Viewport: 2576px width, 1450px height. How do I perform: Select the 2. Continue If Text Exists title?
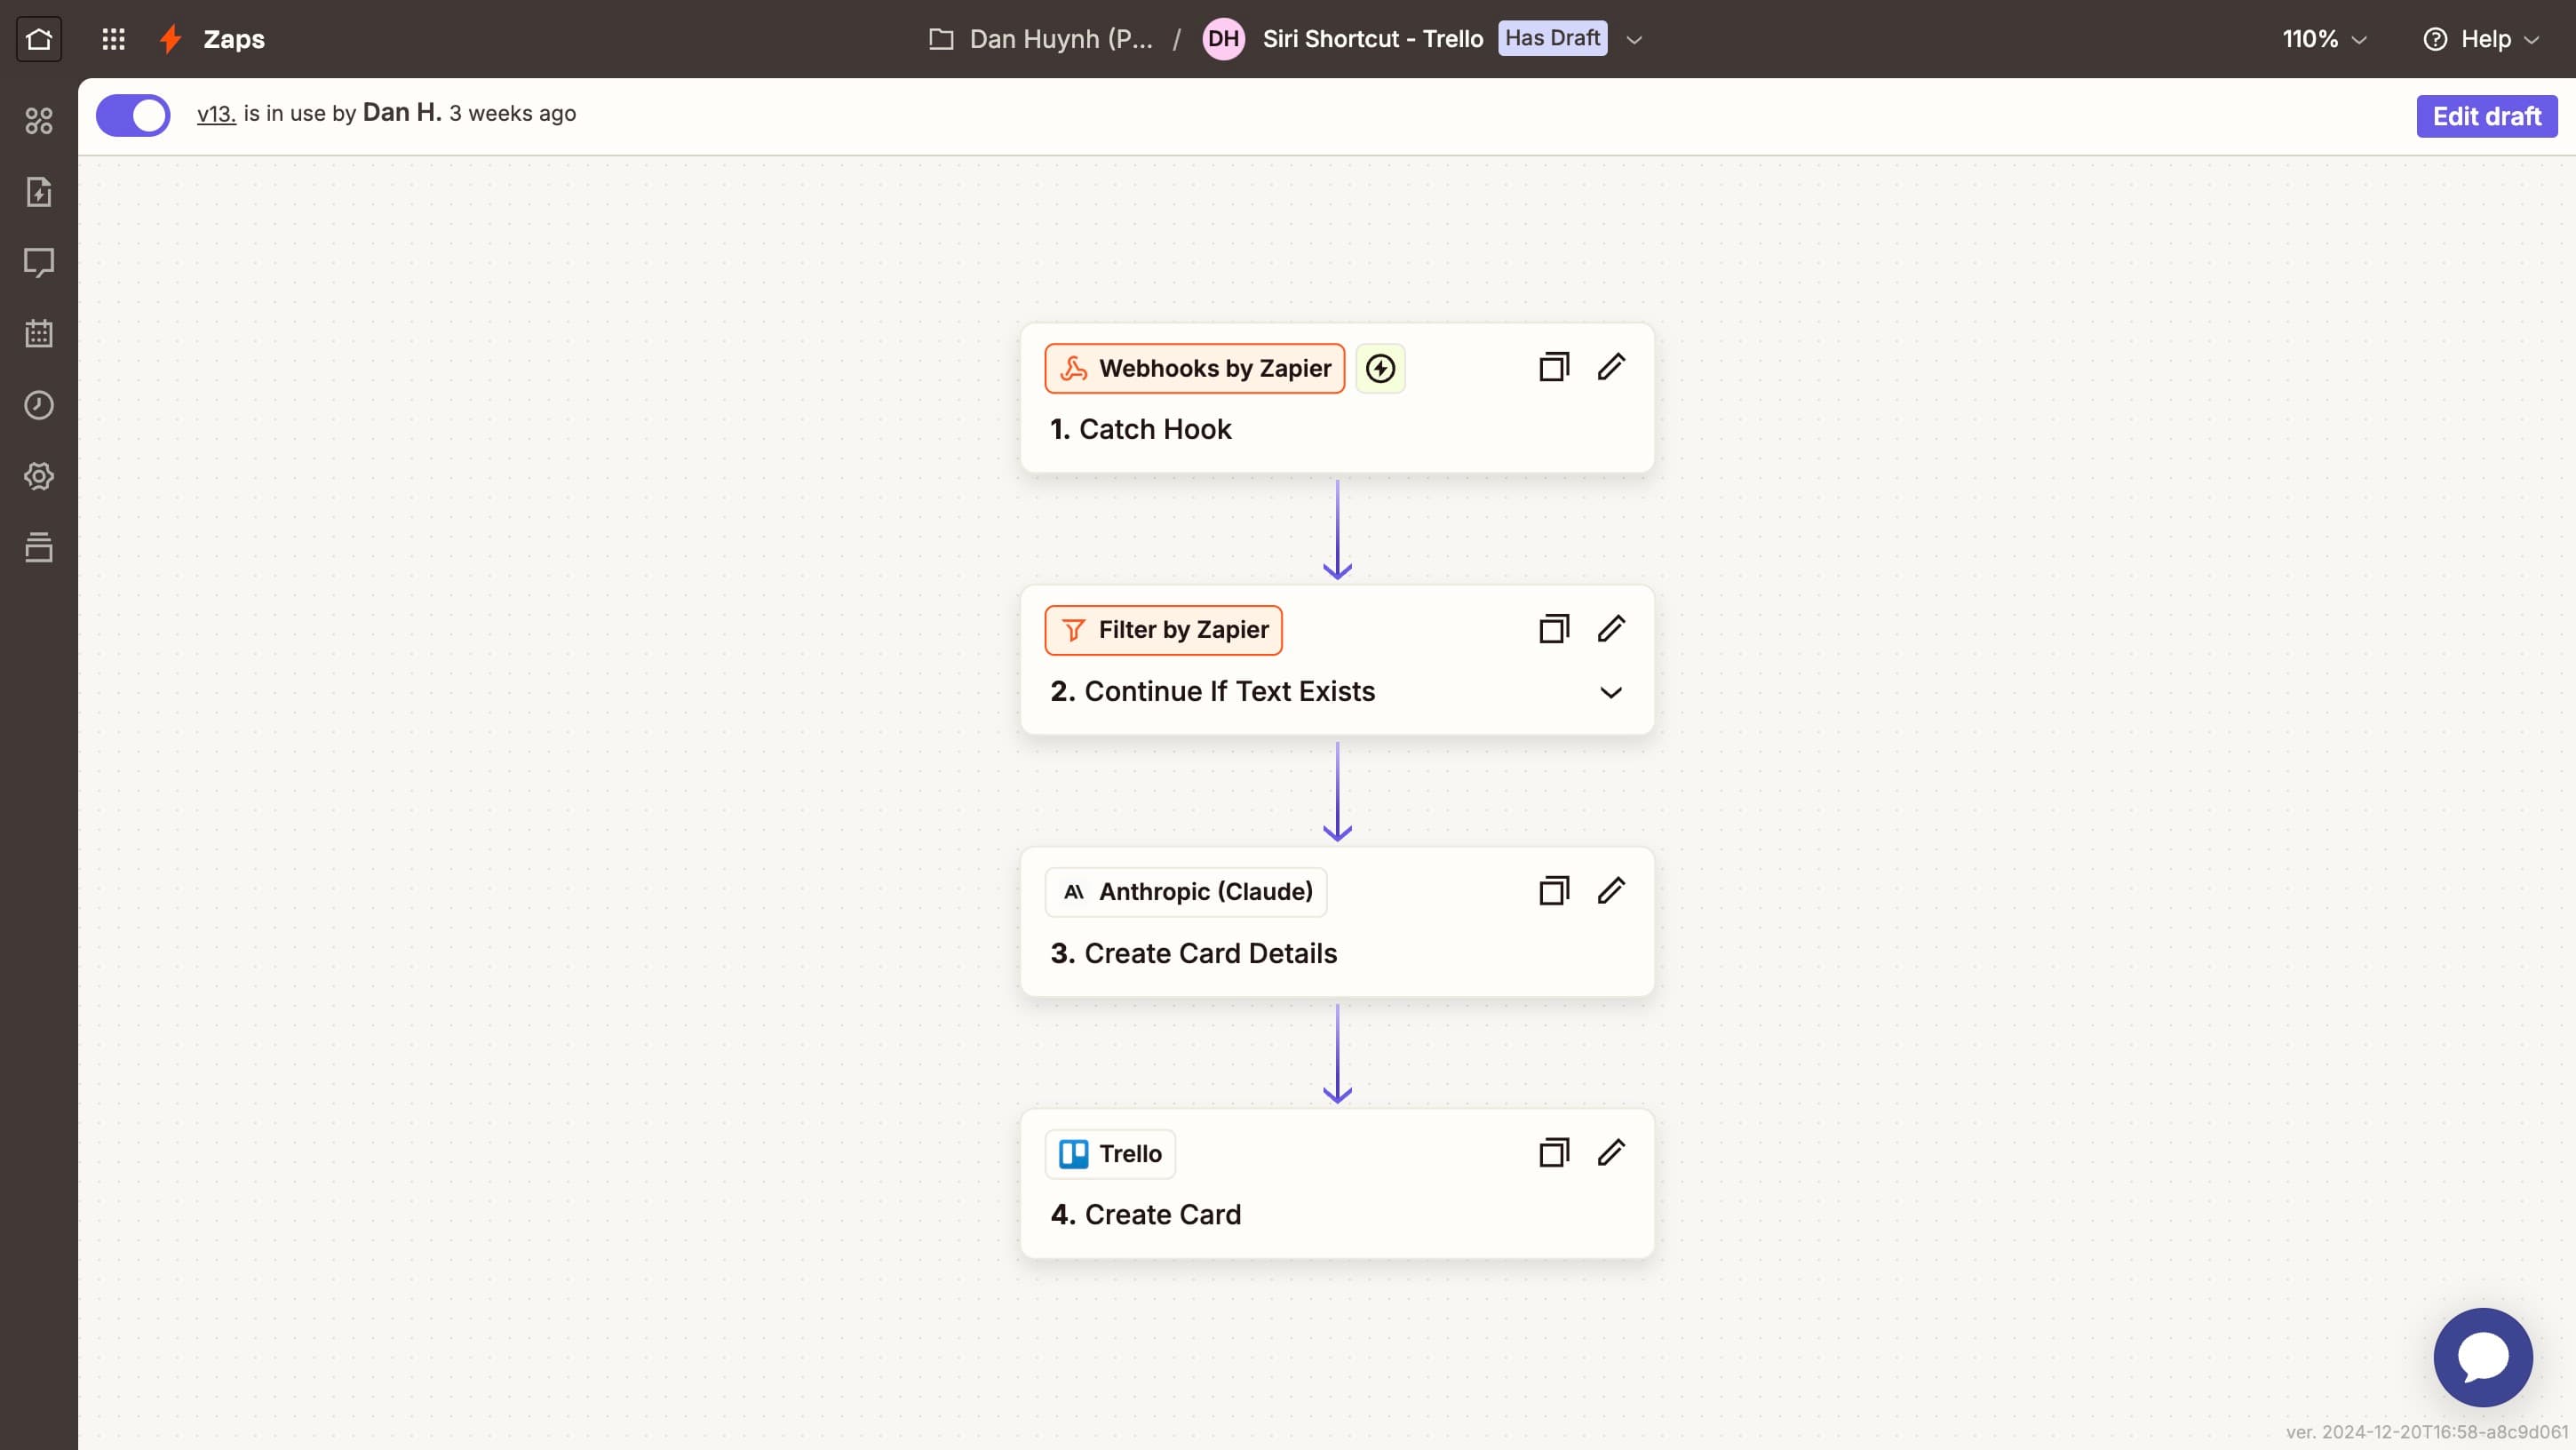coord(1212,691)
